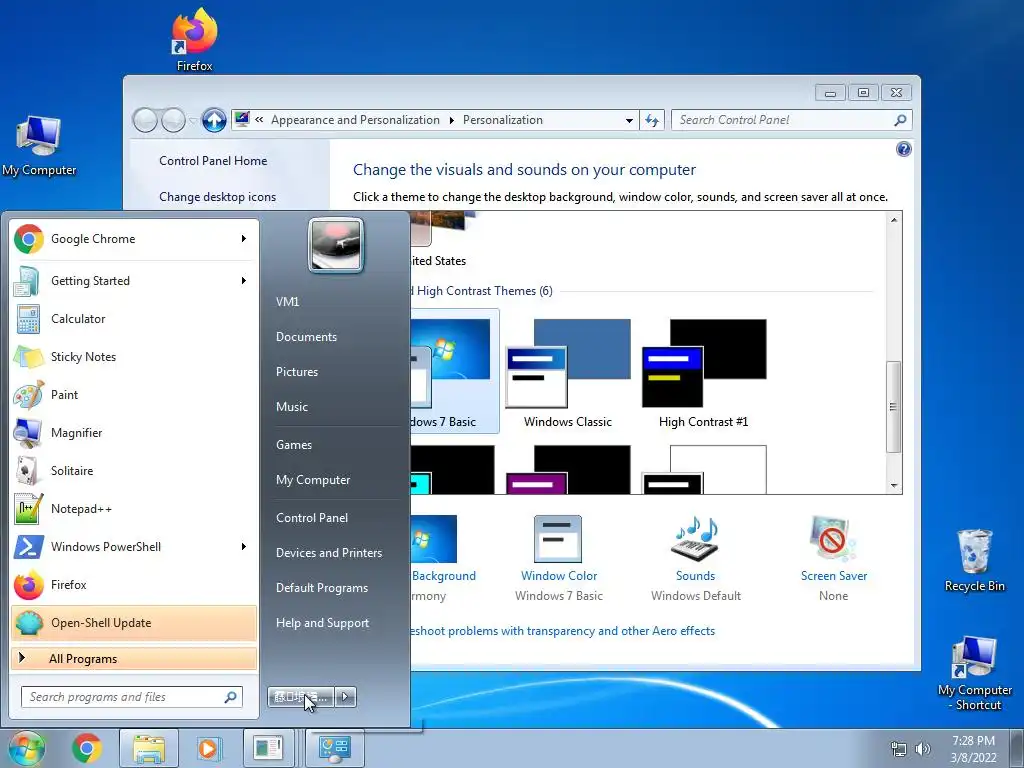Click the breadcrumb double chevron in the address bar
This screenshot has height=768, width=1024.
tap(259, 120)
